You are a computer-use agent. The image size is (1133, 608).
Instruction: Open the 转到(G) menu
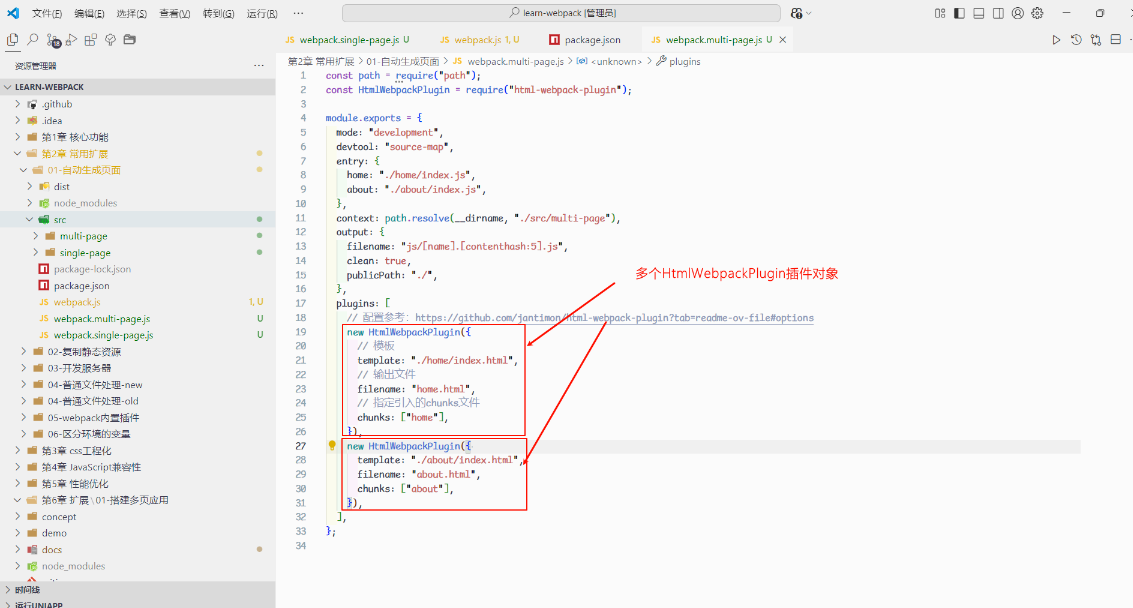click(218, 14)
